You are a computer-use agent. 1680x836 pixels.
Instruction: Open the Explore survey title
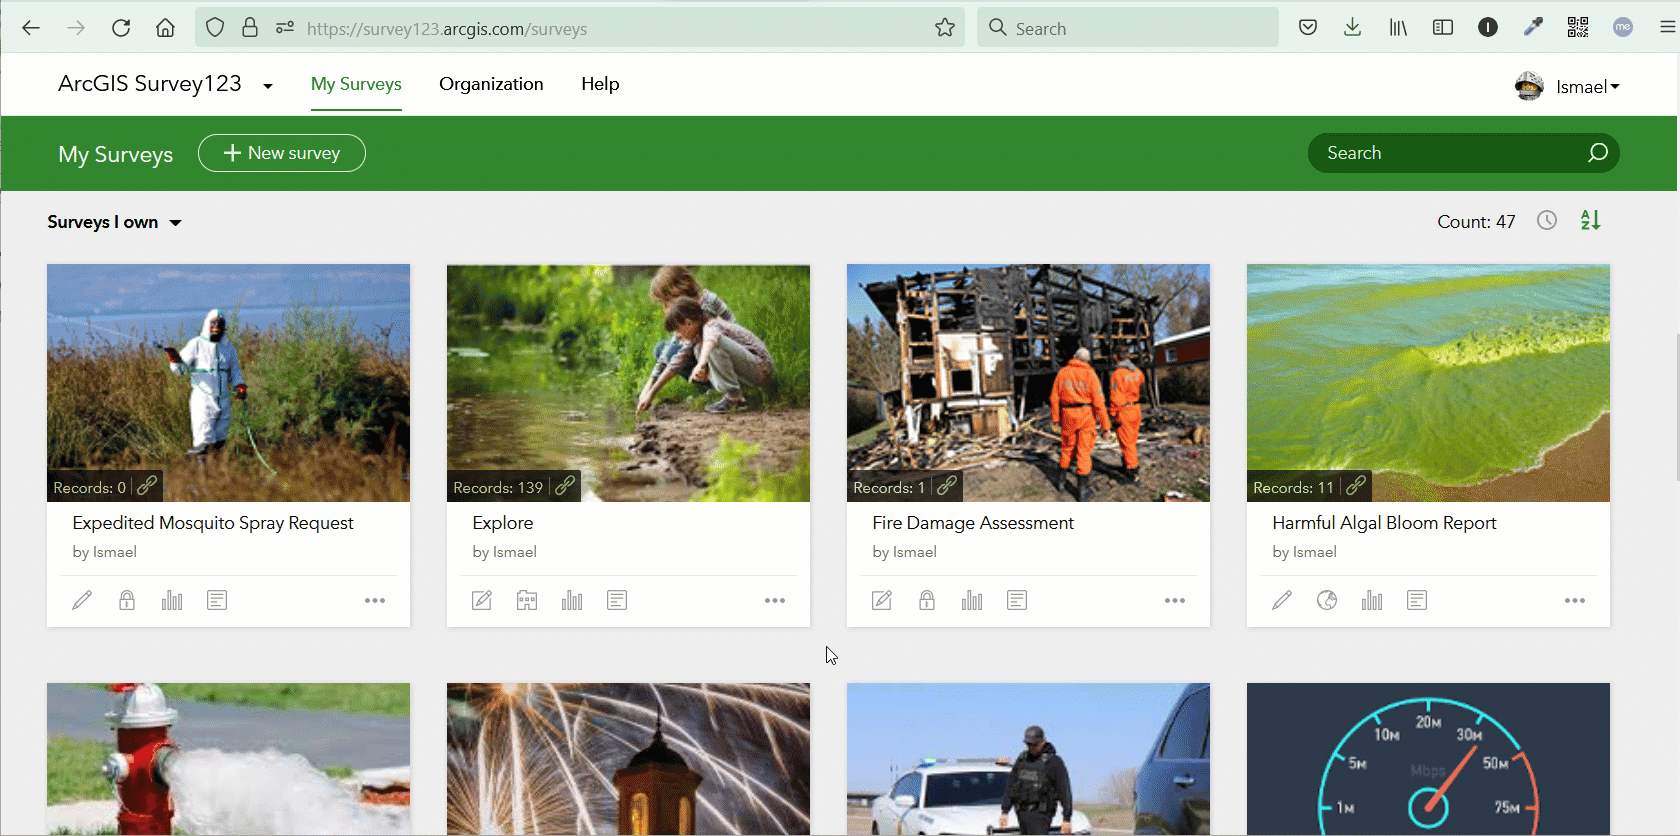point(503,523)
